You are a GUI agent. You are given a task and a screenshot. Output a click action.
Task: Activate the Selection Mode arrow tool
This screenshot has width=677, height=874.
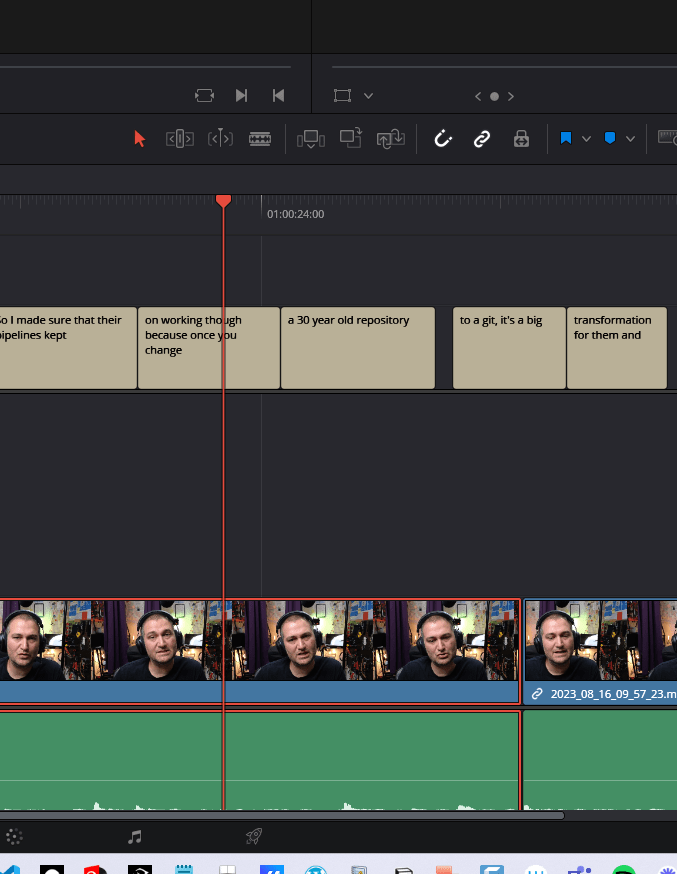tap(139, 138)
